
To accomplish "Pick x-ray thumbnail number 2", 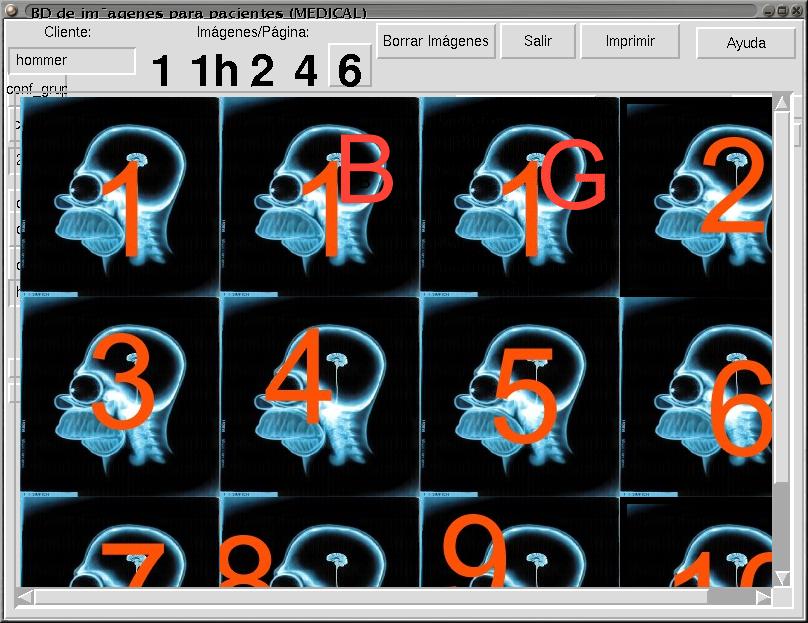I will [696, 196].
